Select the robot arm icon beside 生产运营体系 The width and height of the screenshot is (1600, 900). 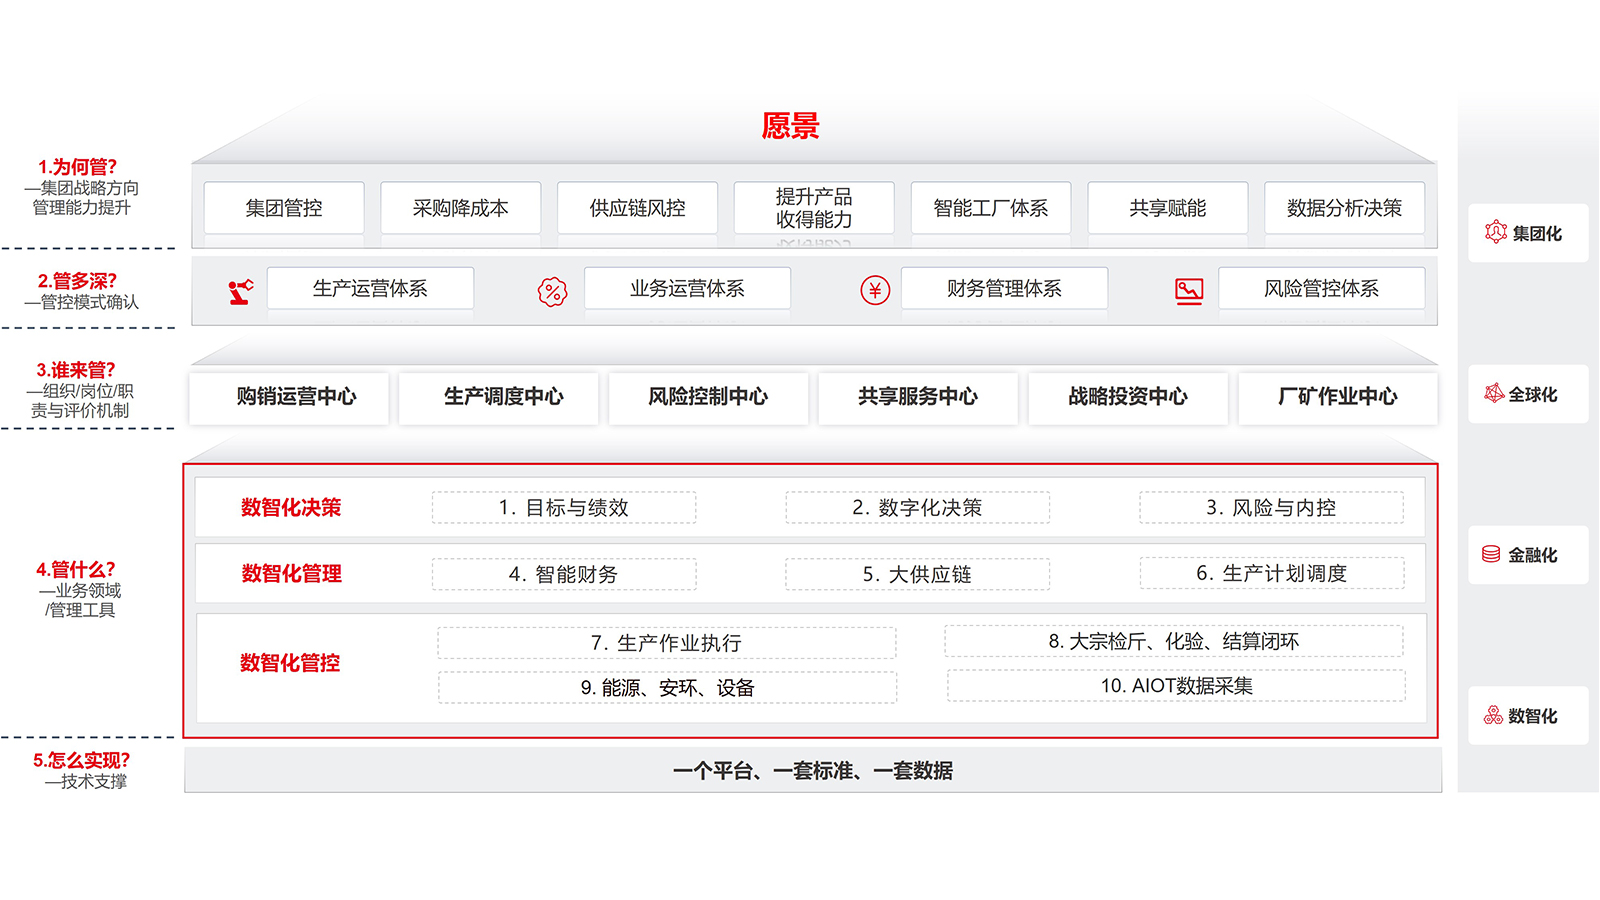click(238, 289)
